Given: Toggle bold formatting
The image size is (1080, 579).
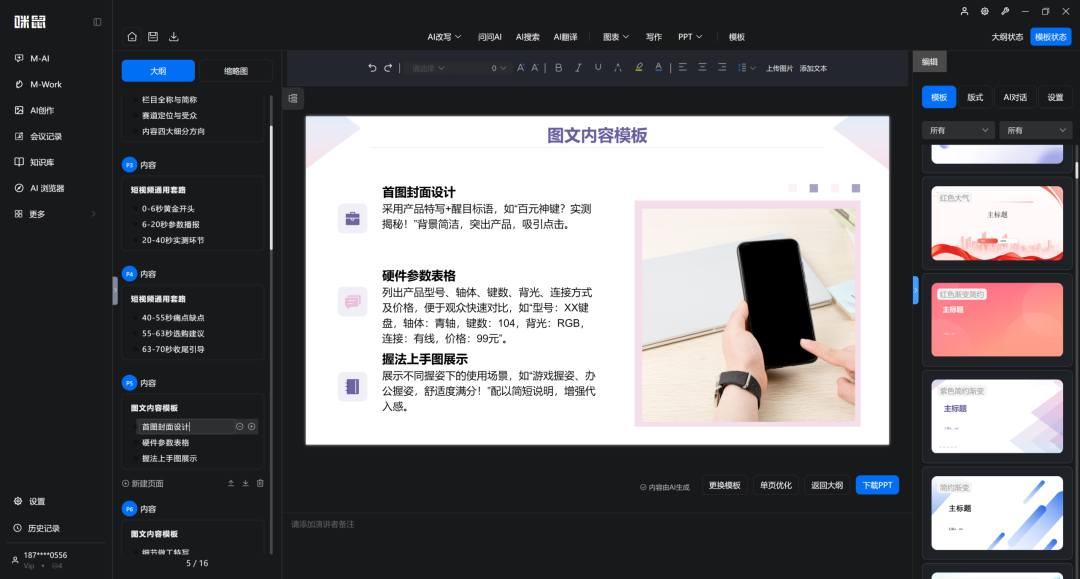Looking at the screenshot, I should click(x=559, y=67).
